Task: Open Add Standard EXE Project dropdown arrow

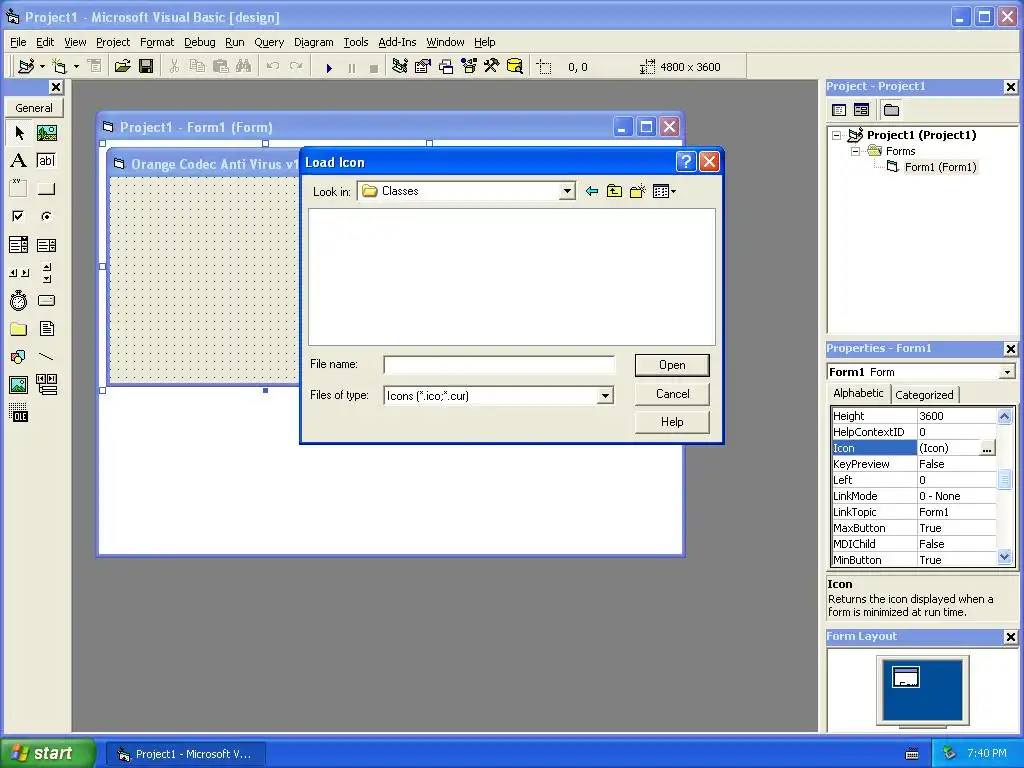Action: (x=42, y=67)
